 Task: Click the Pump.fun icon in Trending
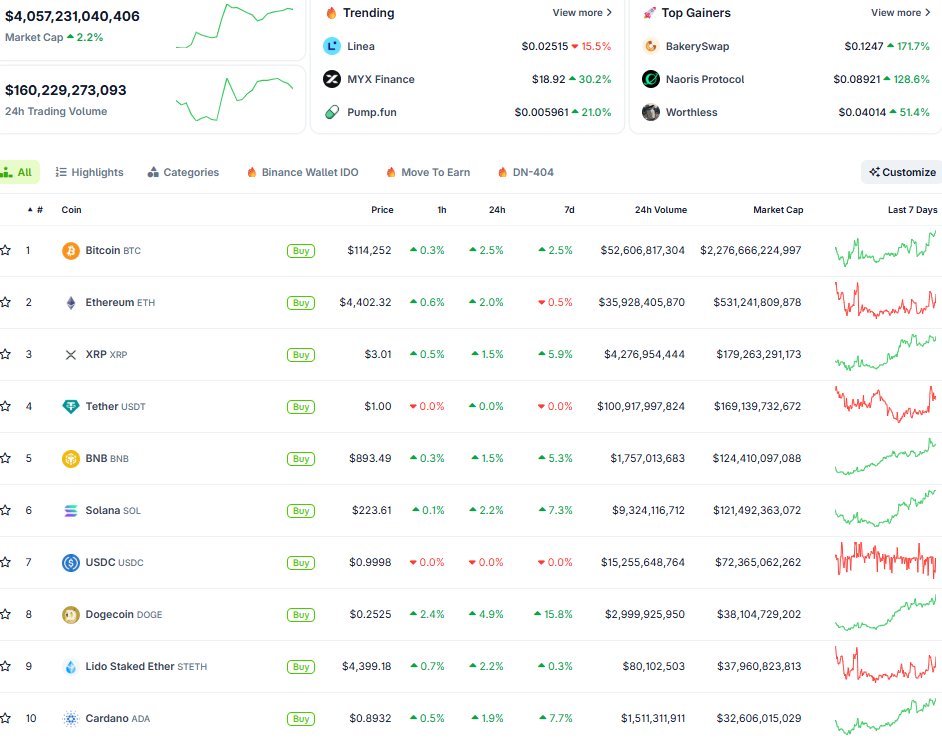click(x=331, y=112)
